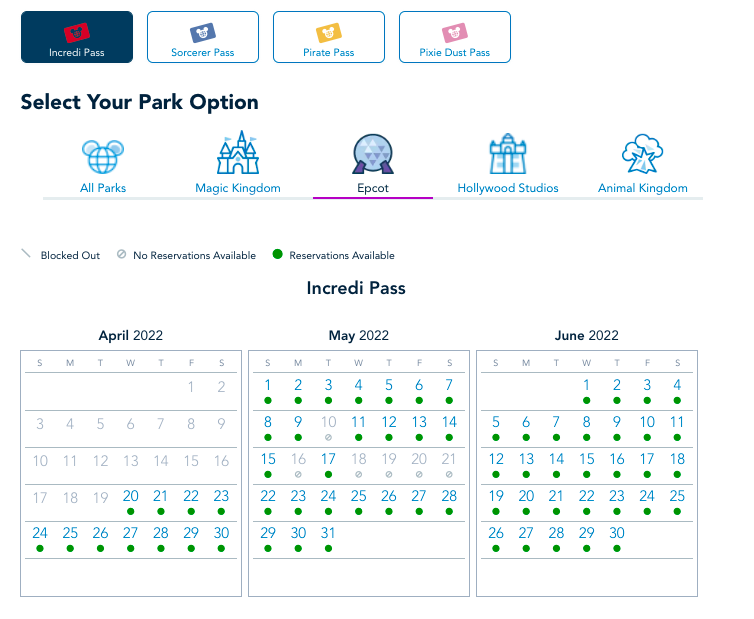Select June 30 as reservation date
This screenshot has width=754, height=619.
(617, 534)
